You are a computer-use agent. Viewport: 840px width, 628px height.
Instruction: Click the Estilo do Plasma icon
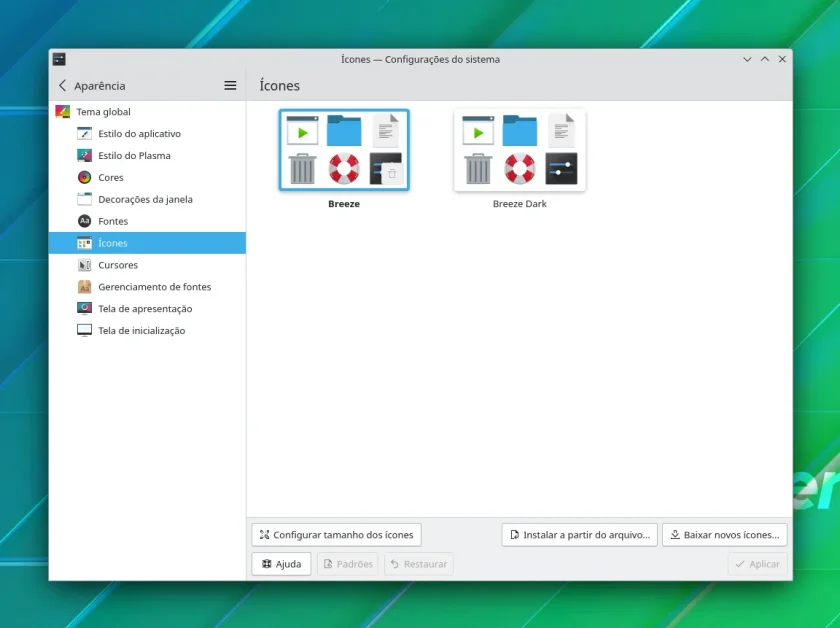[x=85, y=155]
